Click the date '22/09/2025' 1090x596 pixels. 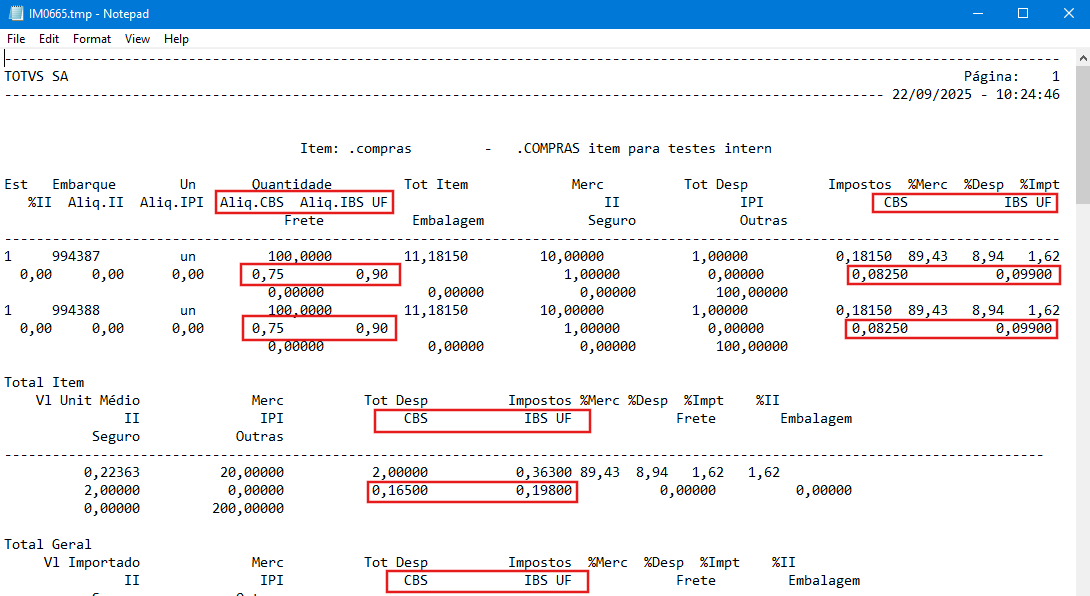[x=932, y=95]
